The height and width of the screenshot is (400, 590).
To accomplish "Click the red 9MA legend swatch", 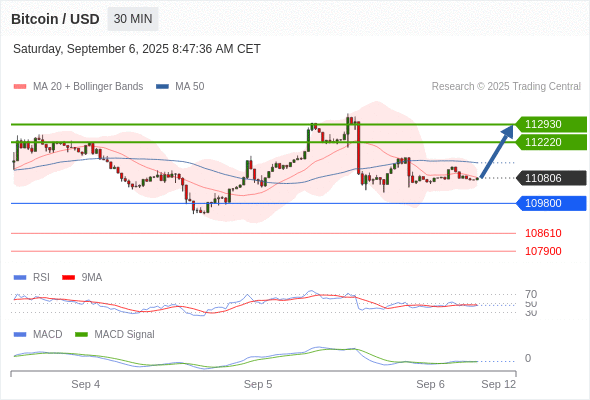I will (68, 278).
